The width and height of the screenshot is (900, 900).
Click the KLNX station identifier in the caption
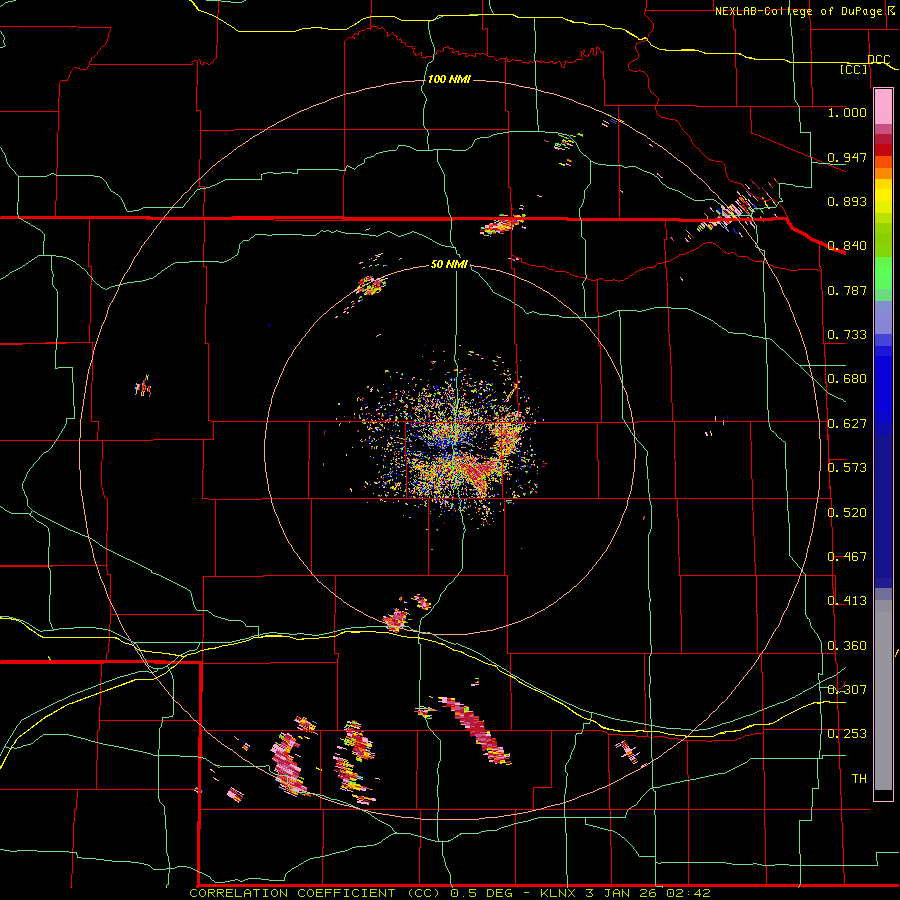(558, 893)
